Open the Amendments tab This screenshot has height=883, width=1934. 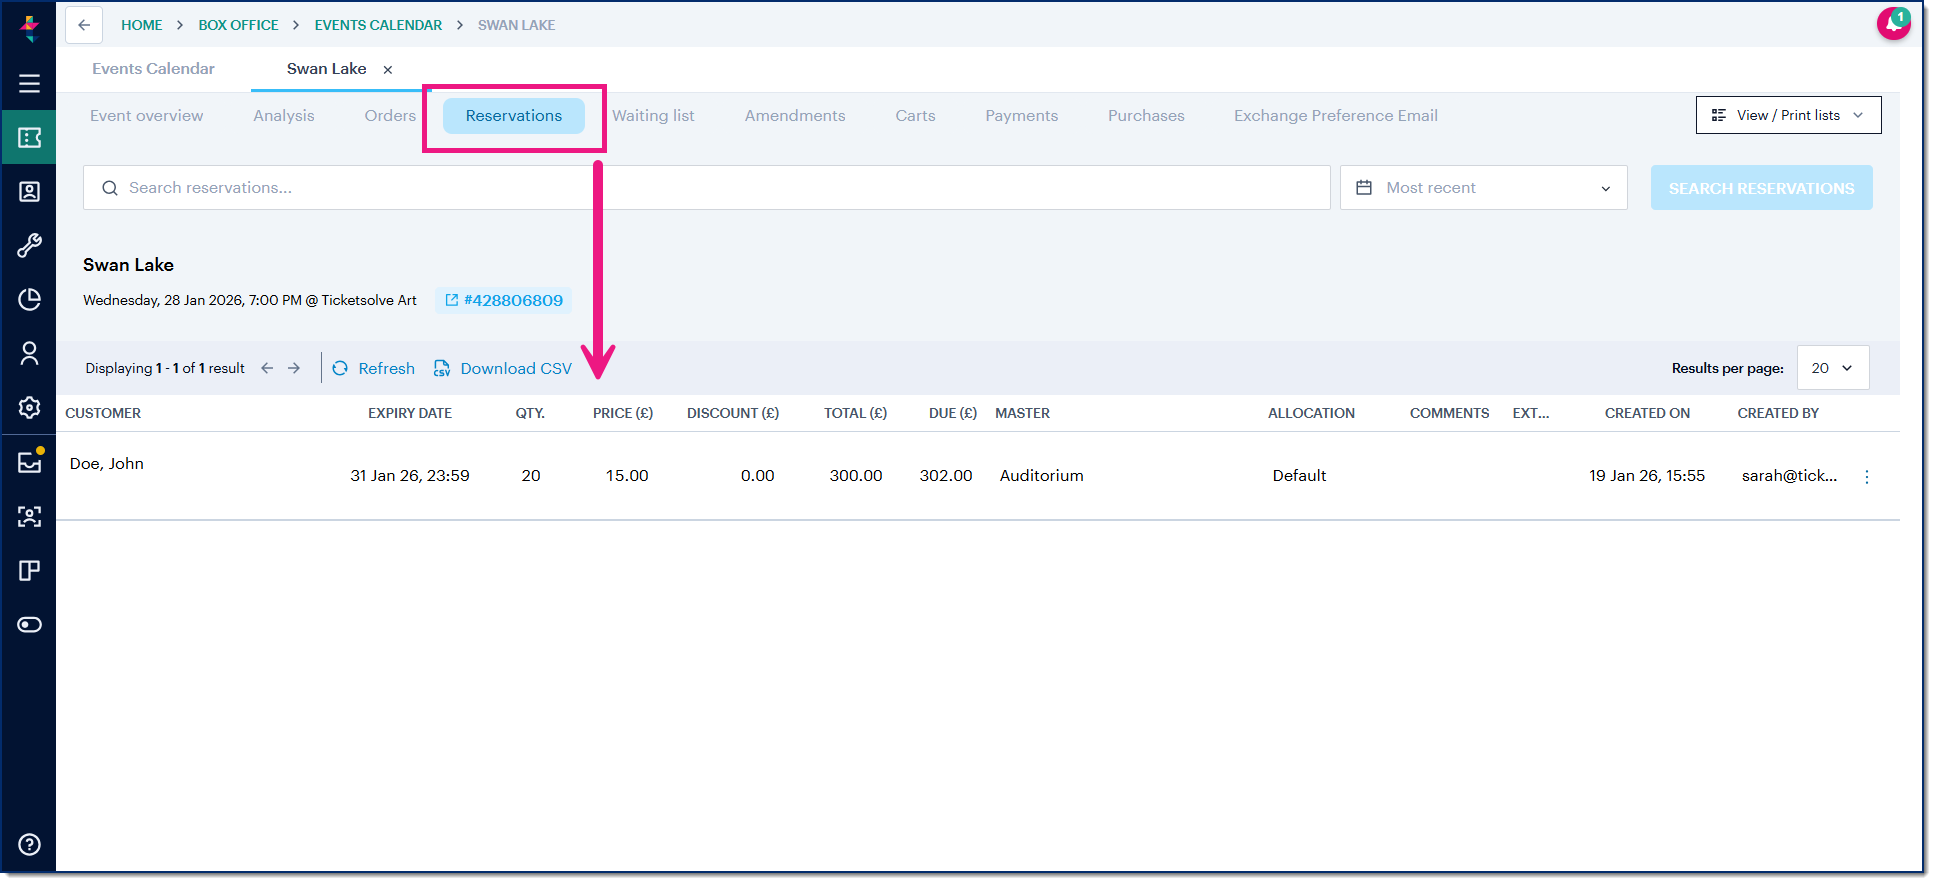[x=795, y=116]
